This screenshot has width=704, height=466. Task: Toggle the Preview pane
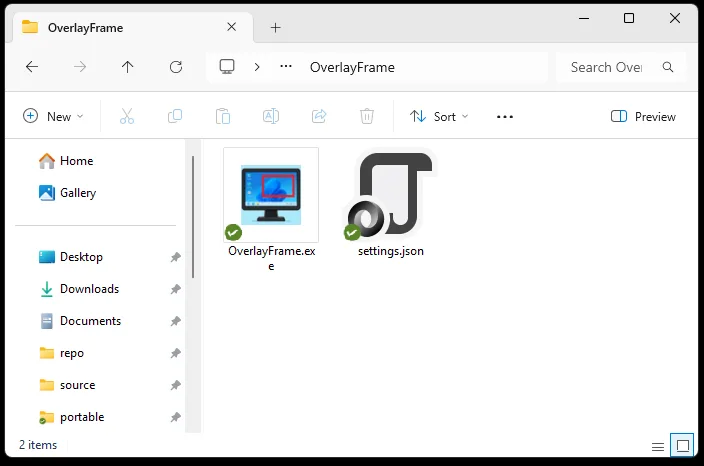tap(643, 117)
